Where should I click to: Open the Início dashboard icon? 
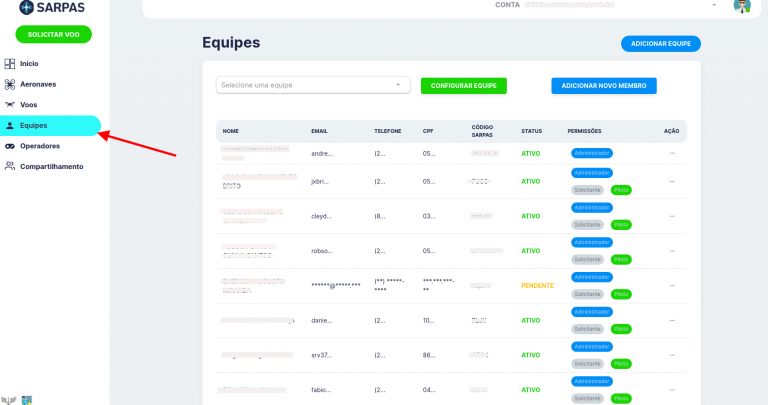10,64
